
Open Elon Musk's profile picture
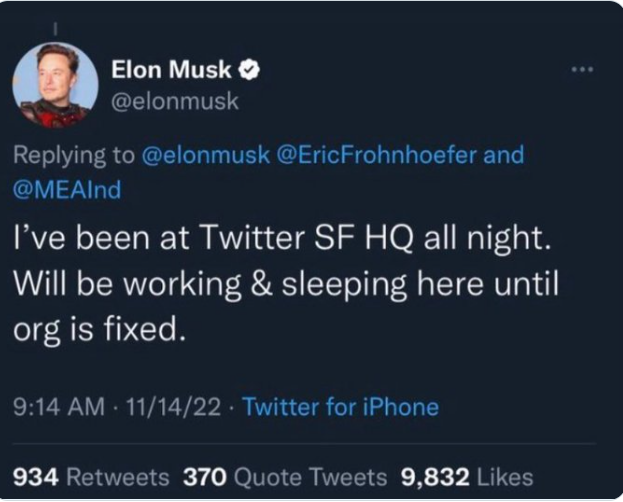click(x=56, y=85)
